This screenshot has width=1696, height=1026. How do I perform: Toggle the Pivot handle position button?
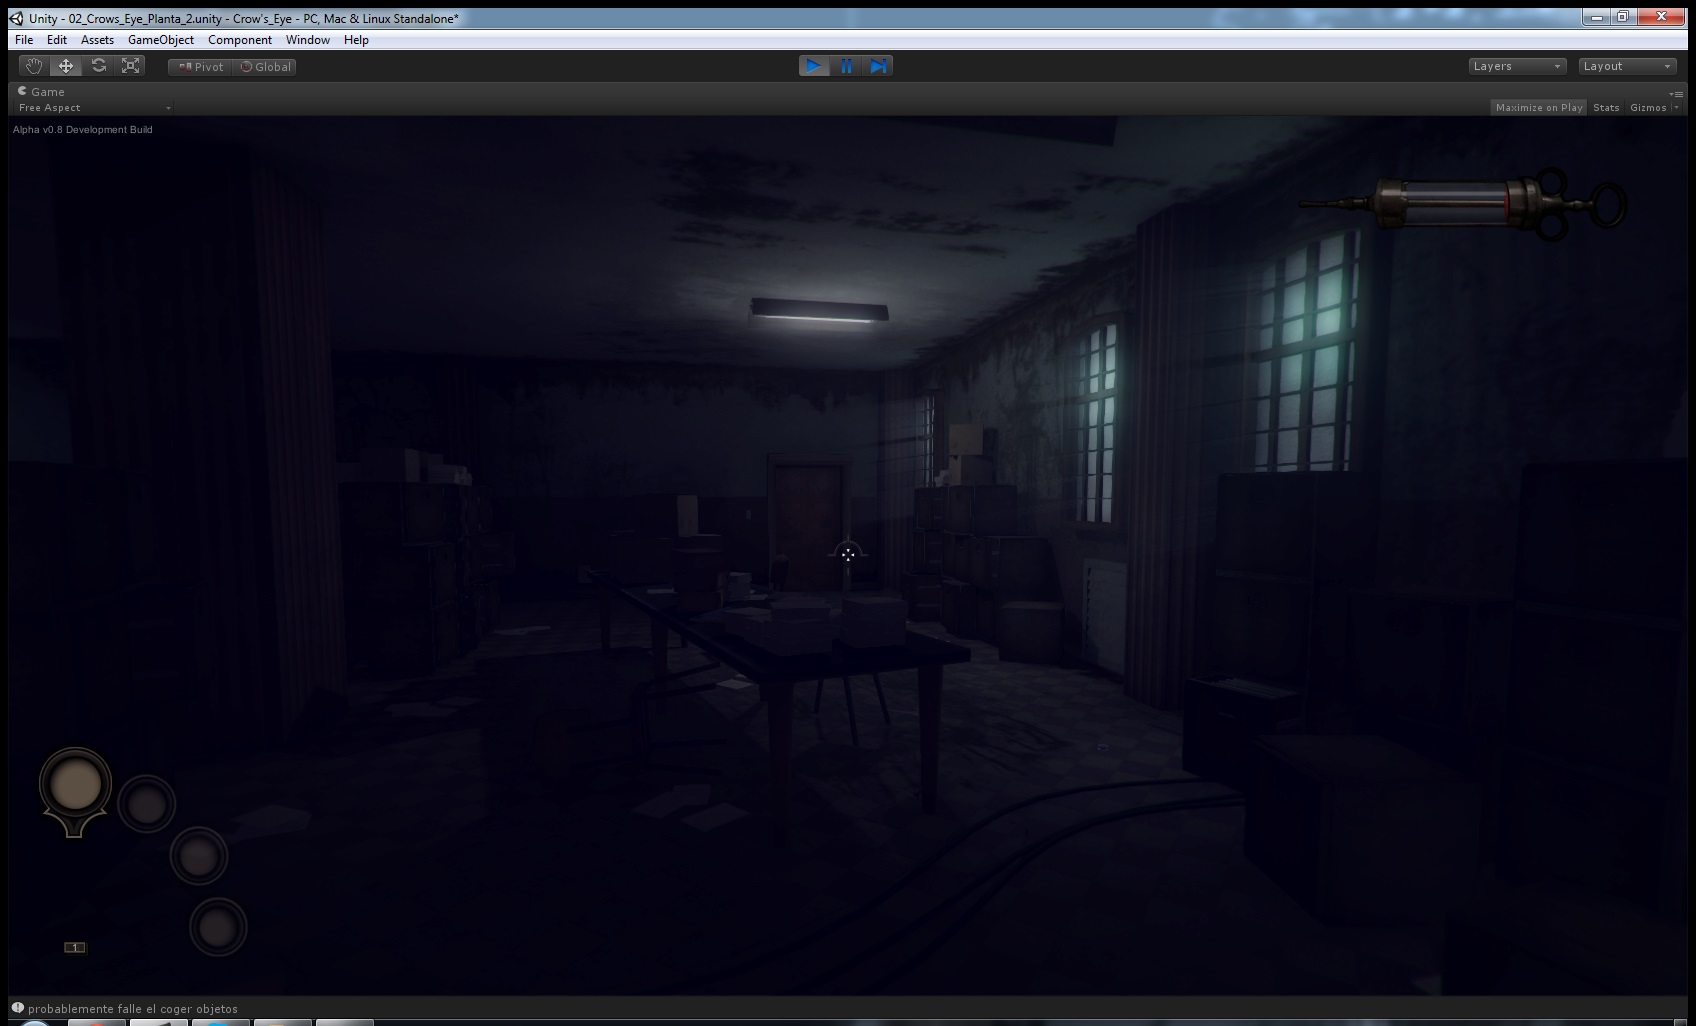click(x=200, y=67)
